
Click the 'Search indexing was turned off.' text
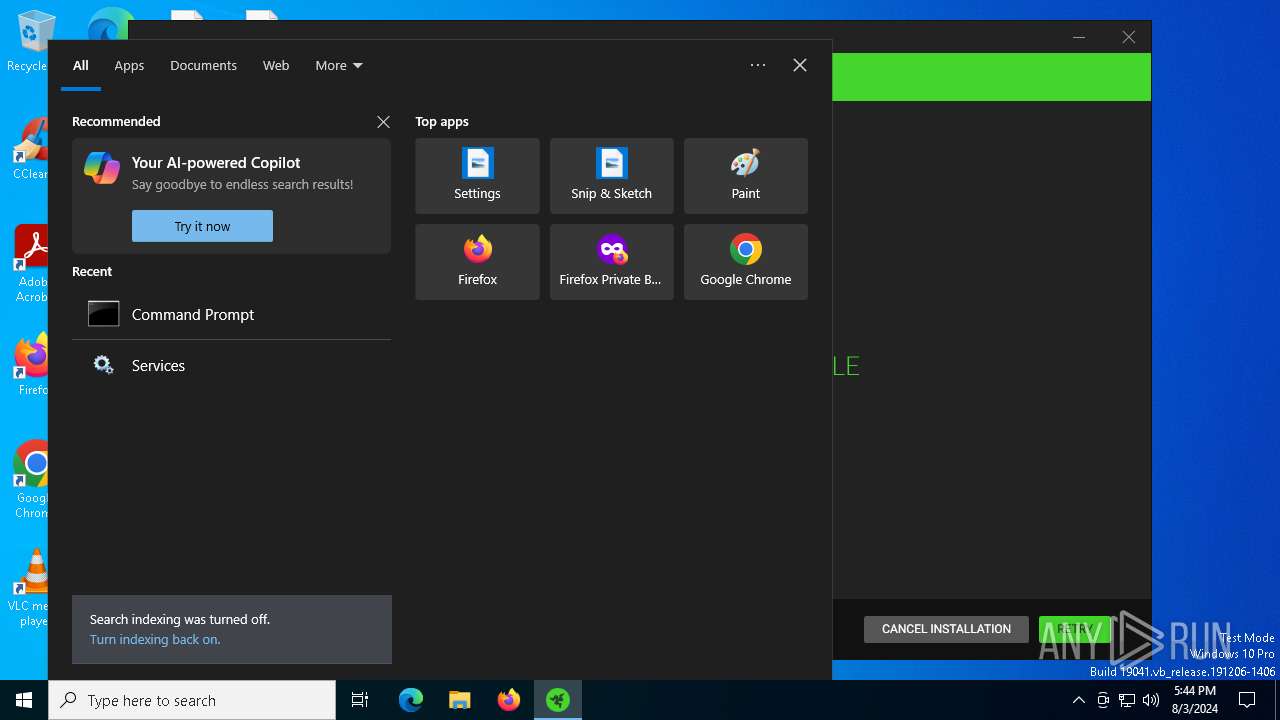(180, 620)
